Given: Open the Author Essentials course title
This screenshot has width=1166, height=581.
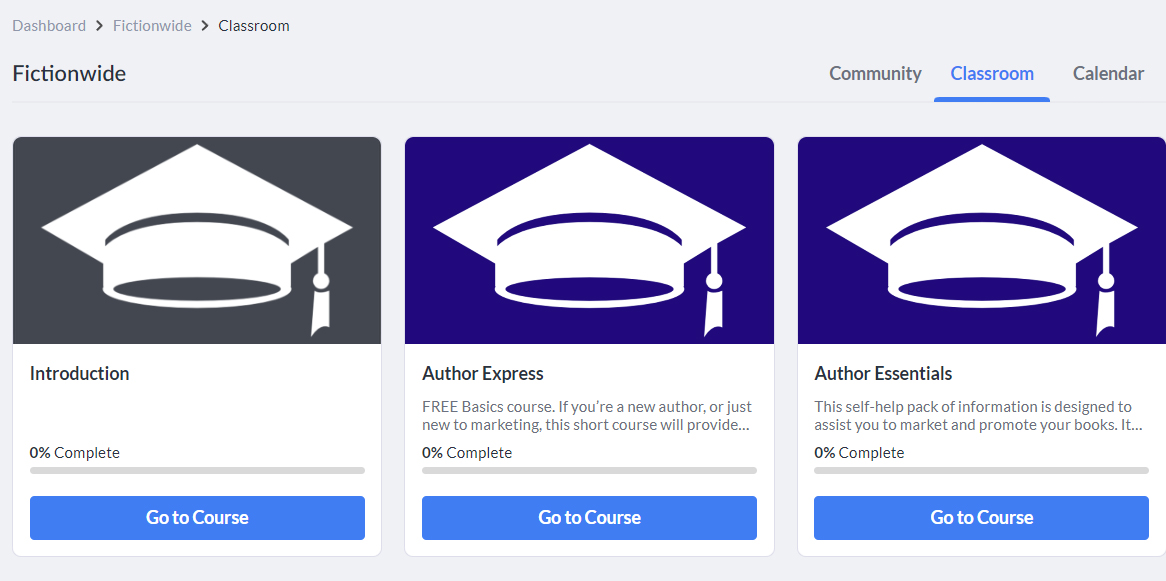Looking at the screenshot, I should point(883,373).
